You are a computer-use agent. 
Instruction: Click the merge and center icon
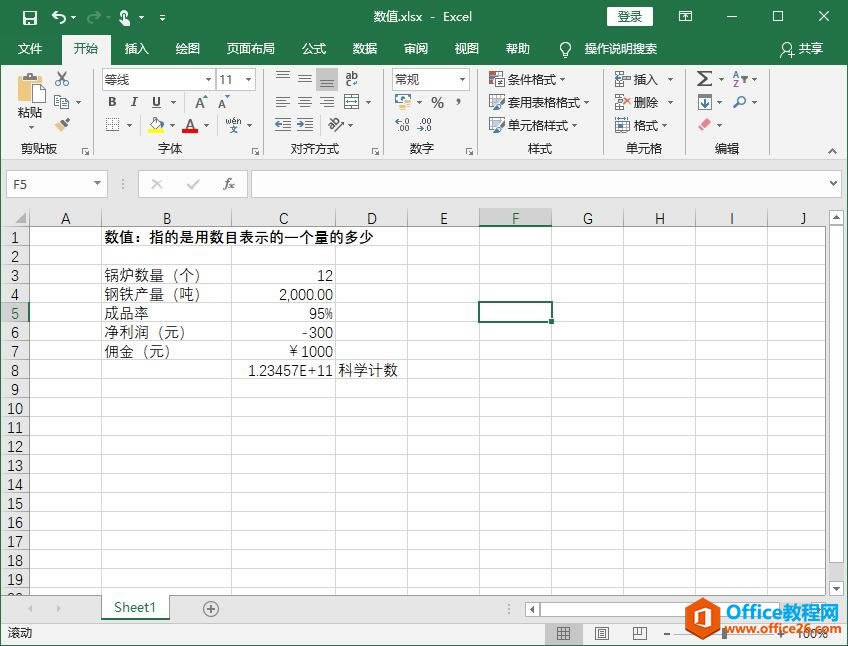tap(352, 100)
